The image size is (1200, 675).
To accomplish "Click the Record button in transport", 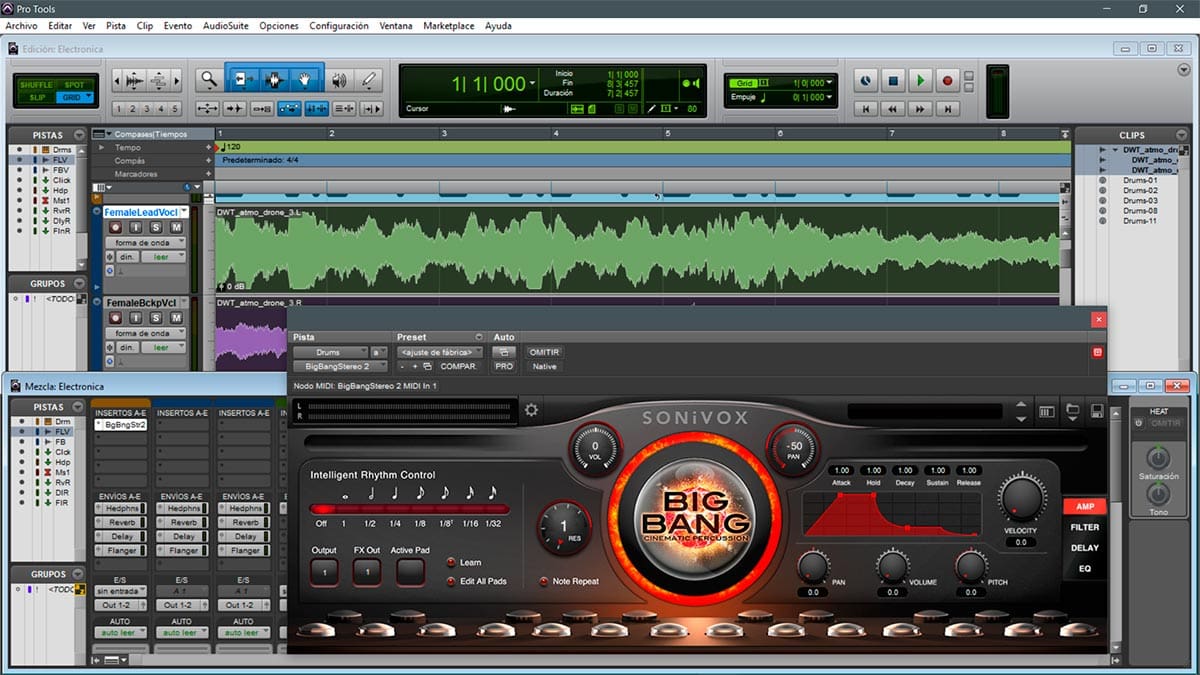I will click(947, 80).
